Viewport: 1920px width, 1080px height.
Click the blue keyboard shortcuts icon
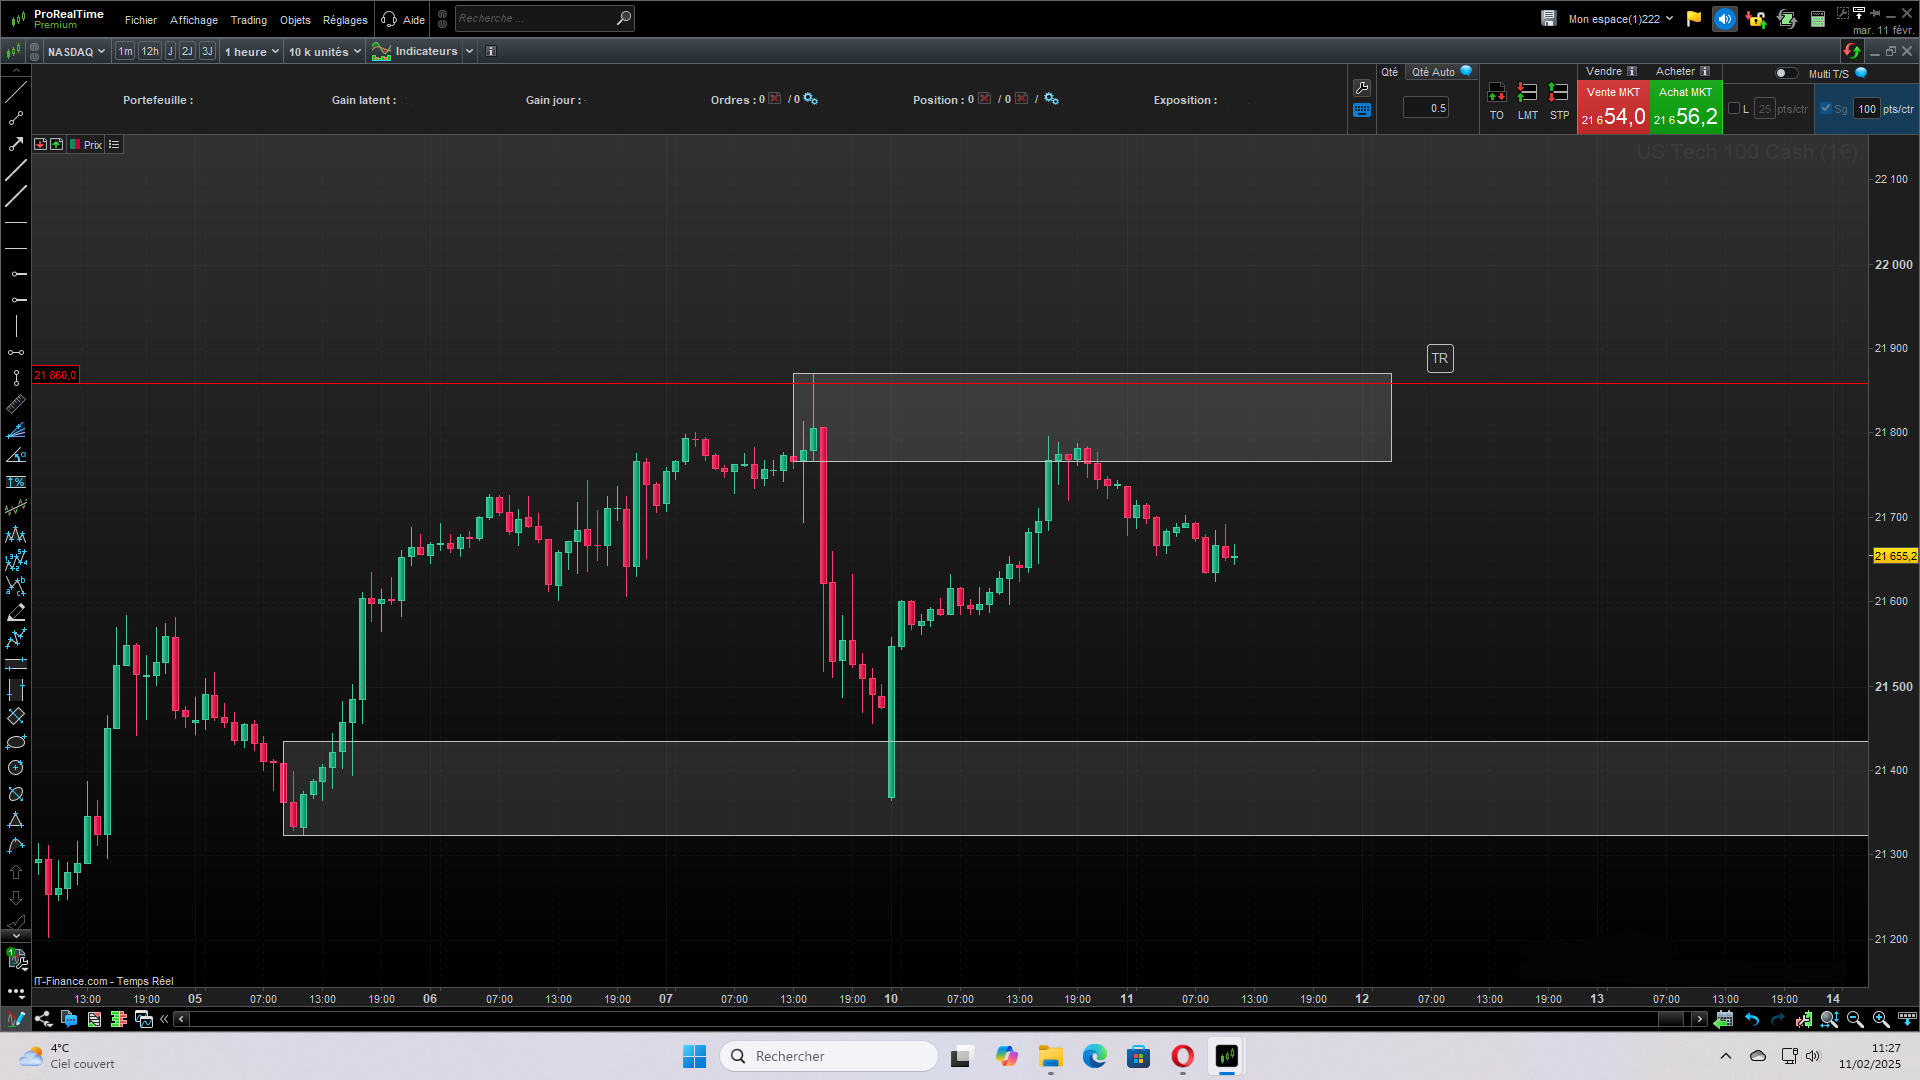pos(1361,111)
